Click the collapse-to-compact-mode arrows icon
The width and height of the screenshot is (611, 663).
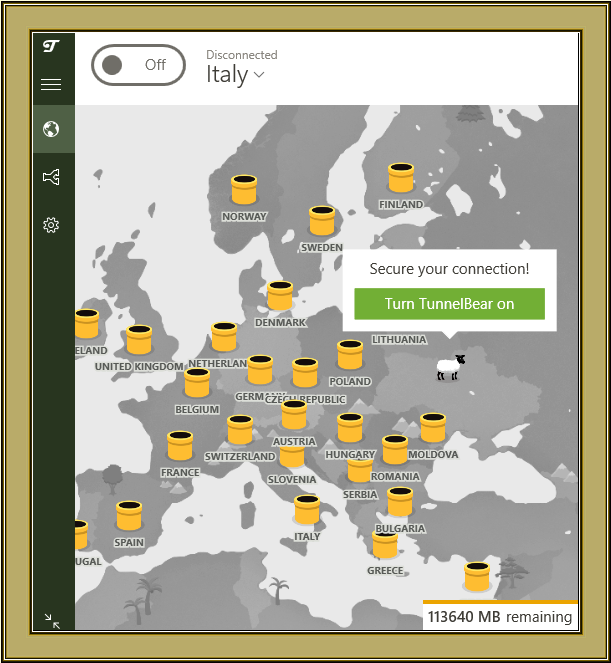point(52,621)
